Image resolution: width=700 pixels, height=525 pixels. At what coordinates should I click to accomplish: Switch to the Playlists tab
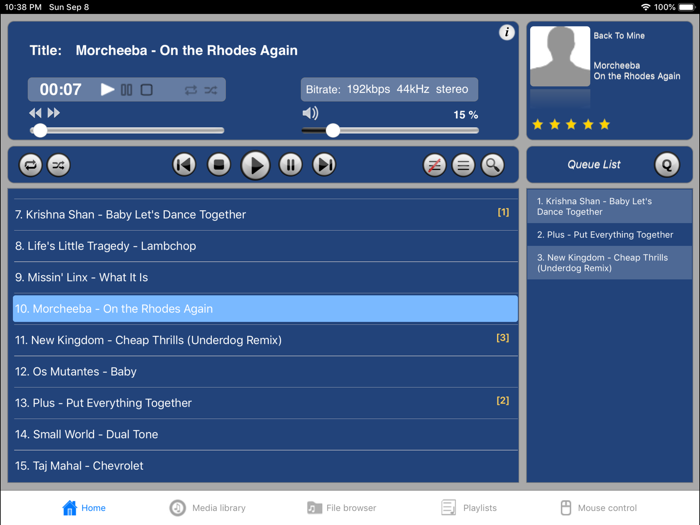pos(469,508)
